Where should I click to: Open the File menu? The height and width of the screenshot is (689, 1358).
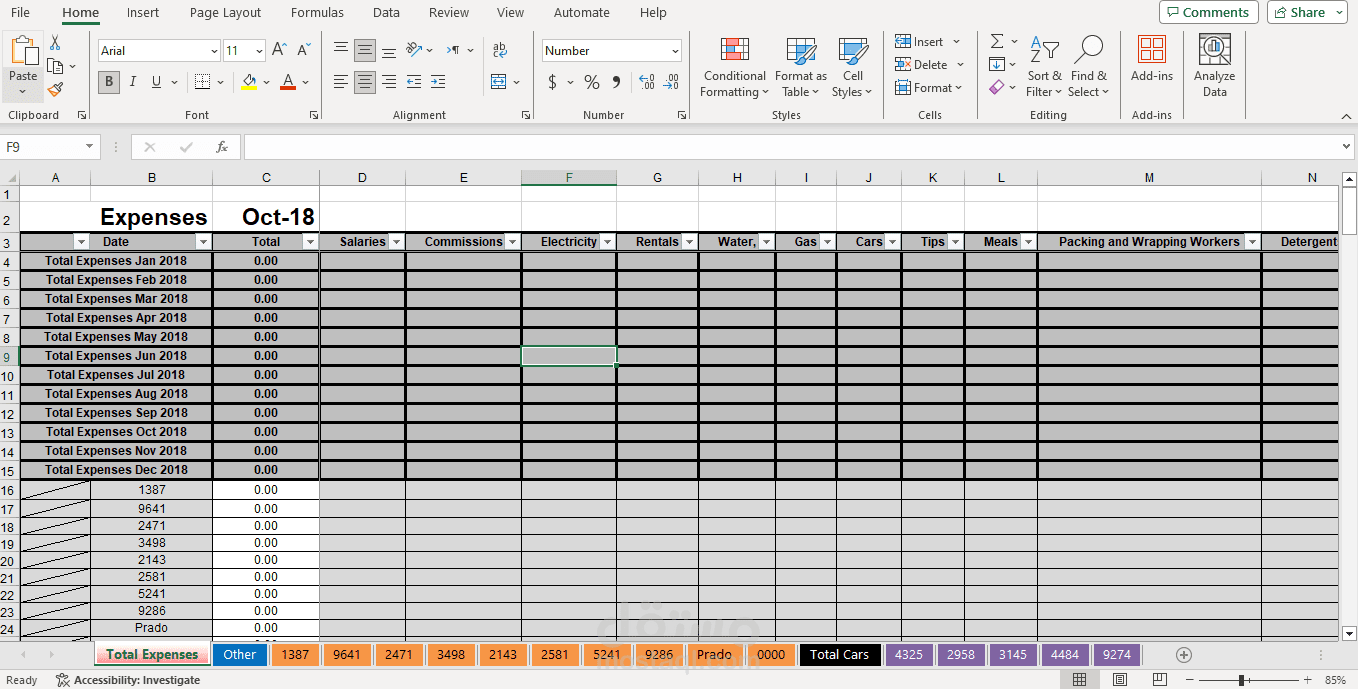pyautogui.click(x=20, y=13)
